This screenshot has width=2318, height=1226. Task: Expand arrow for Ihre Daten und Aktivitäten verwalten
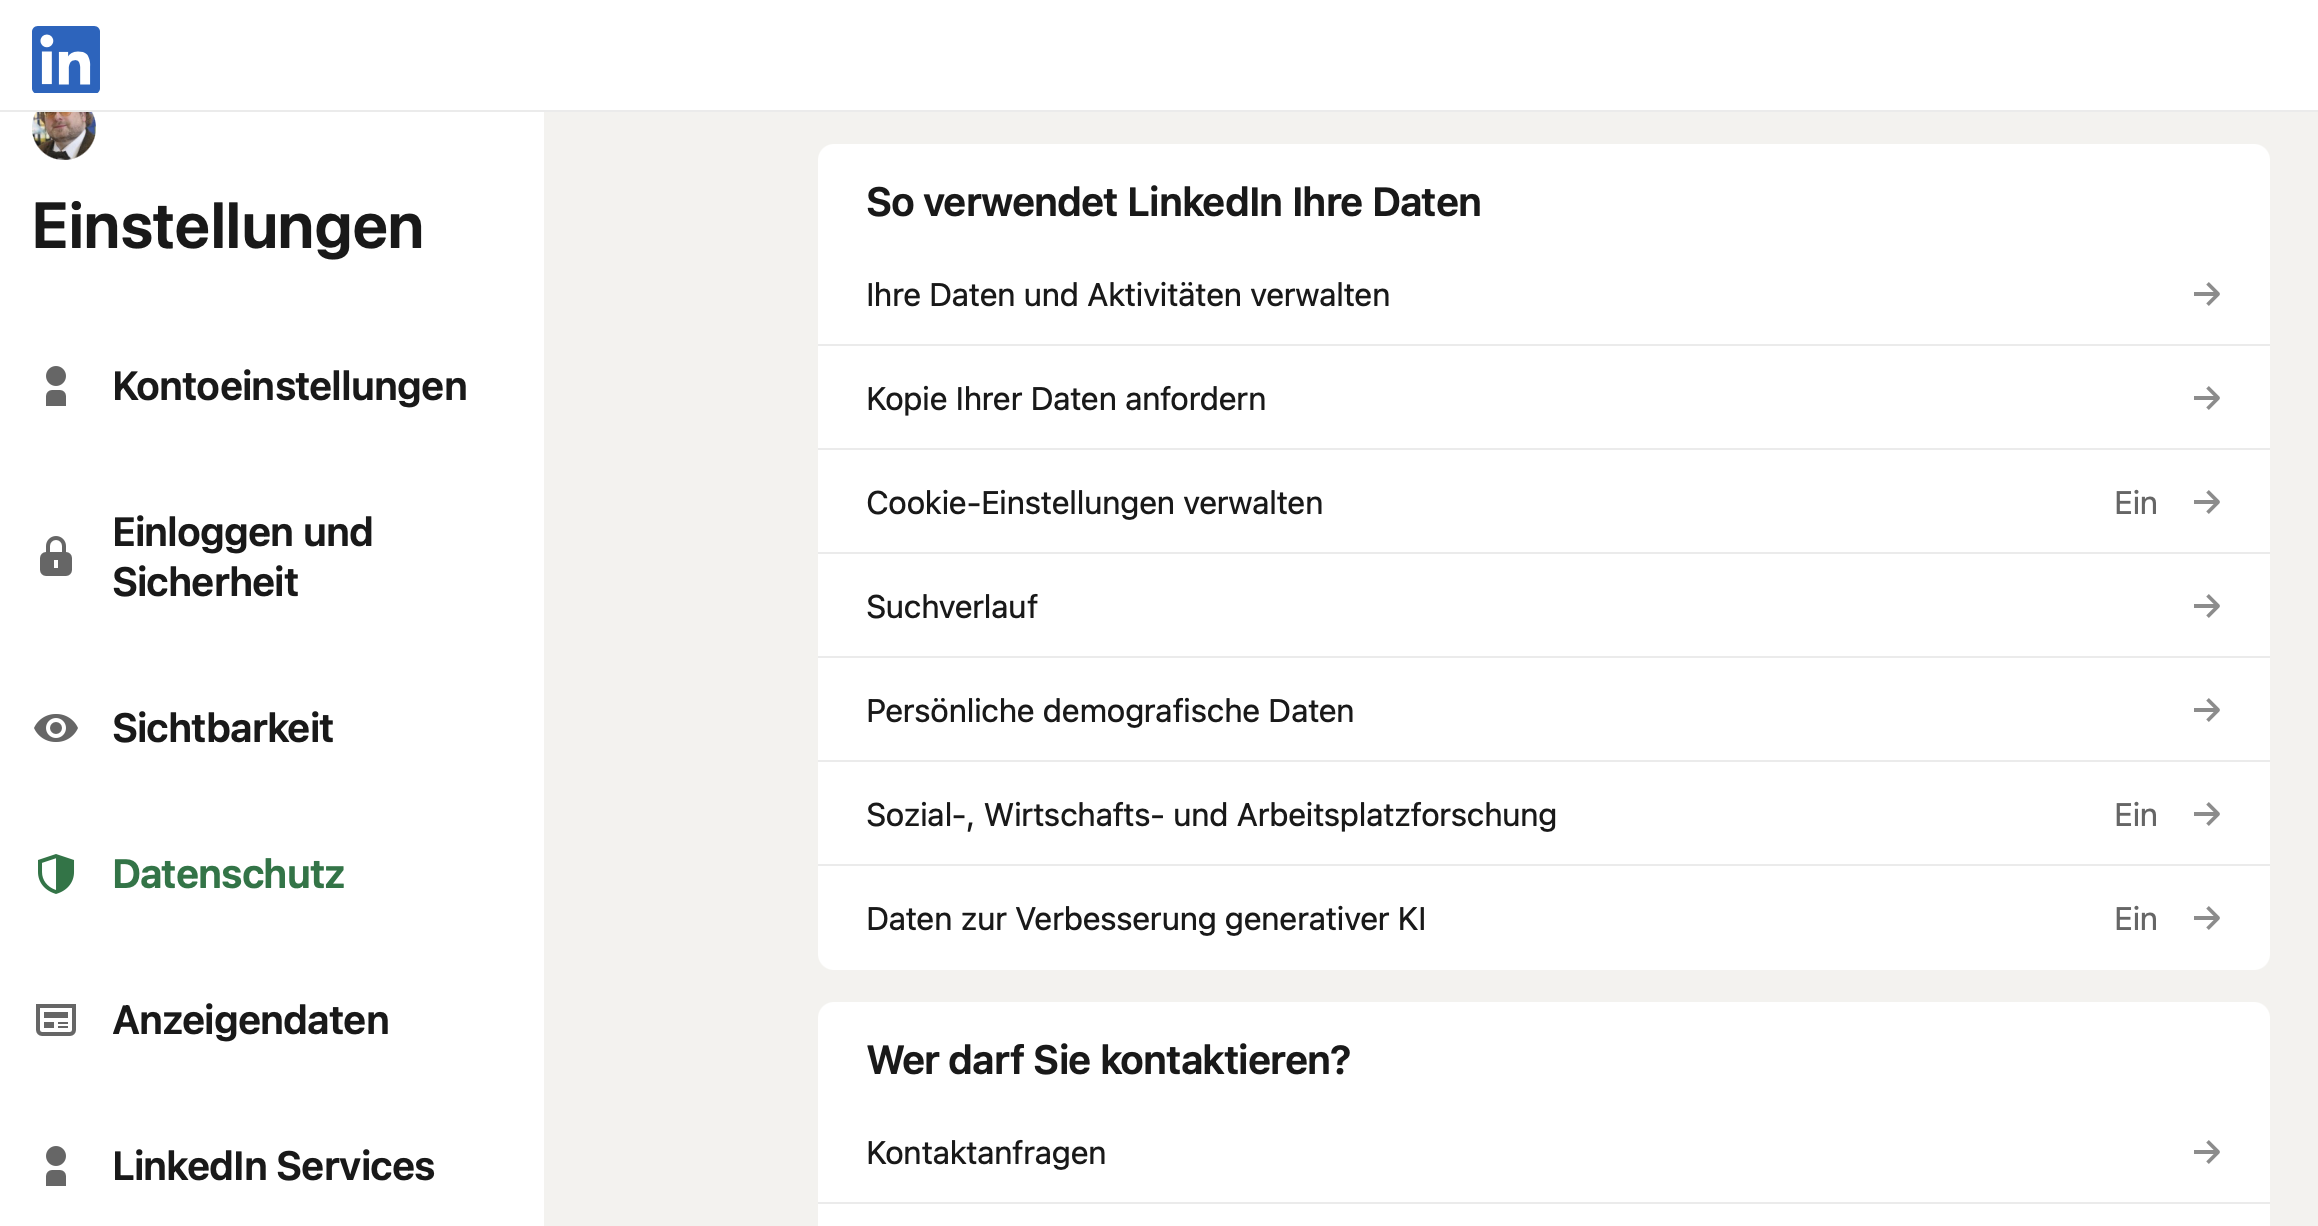[x=2206, y=295]
